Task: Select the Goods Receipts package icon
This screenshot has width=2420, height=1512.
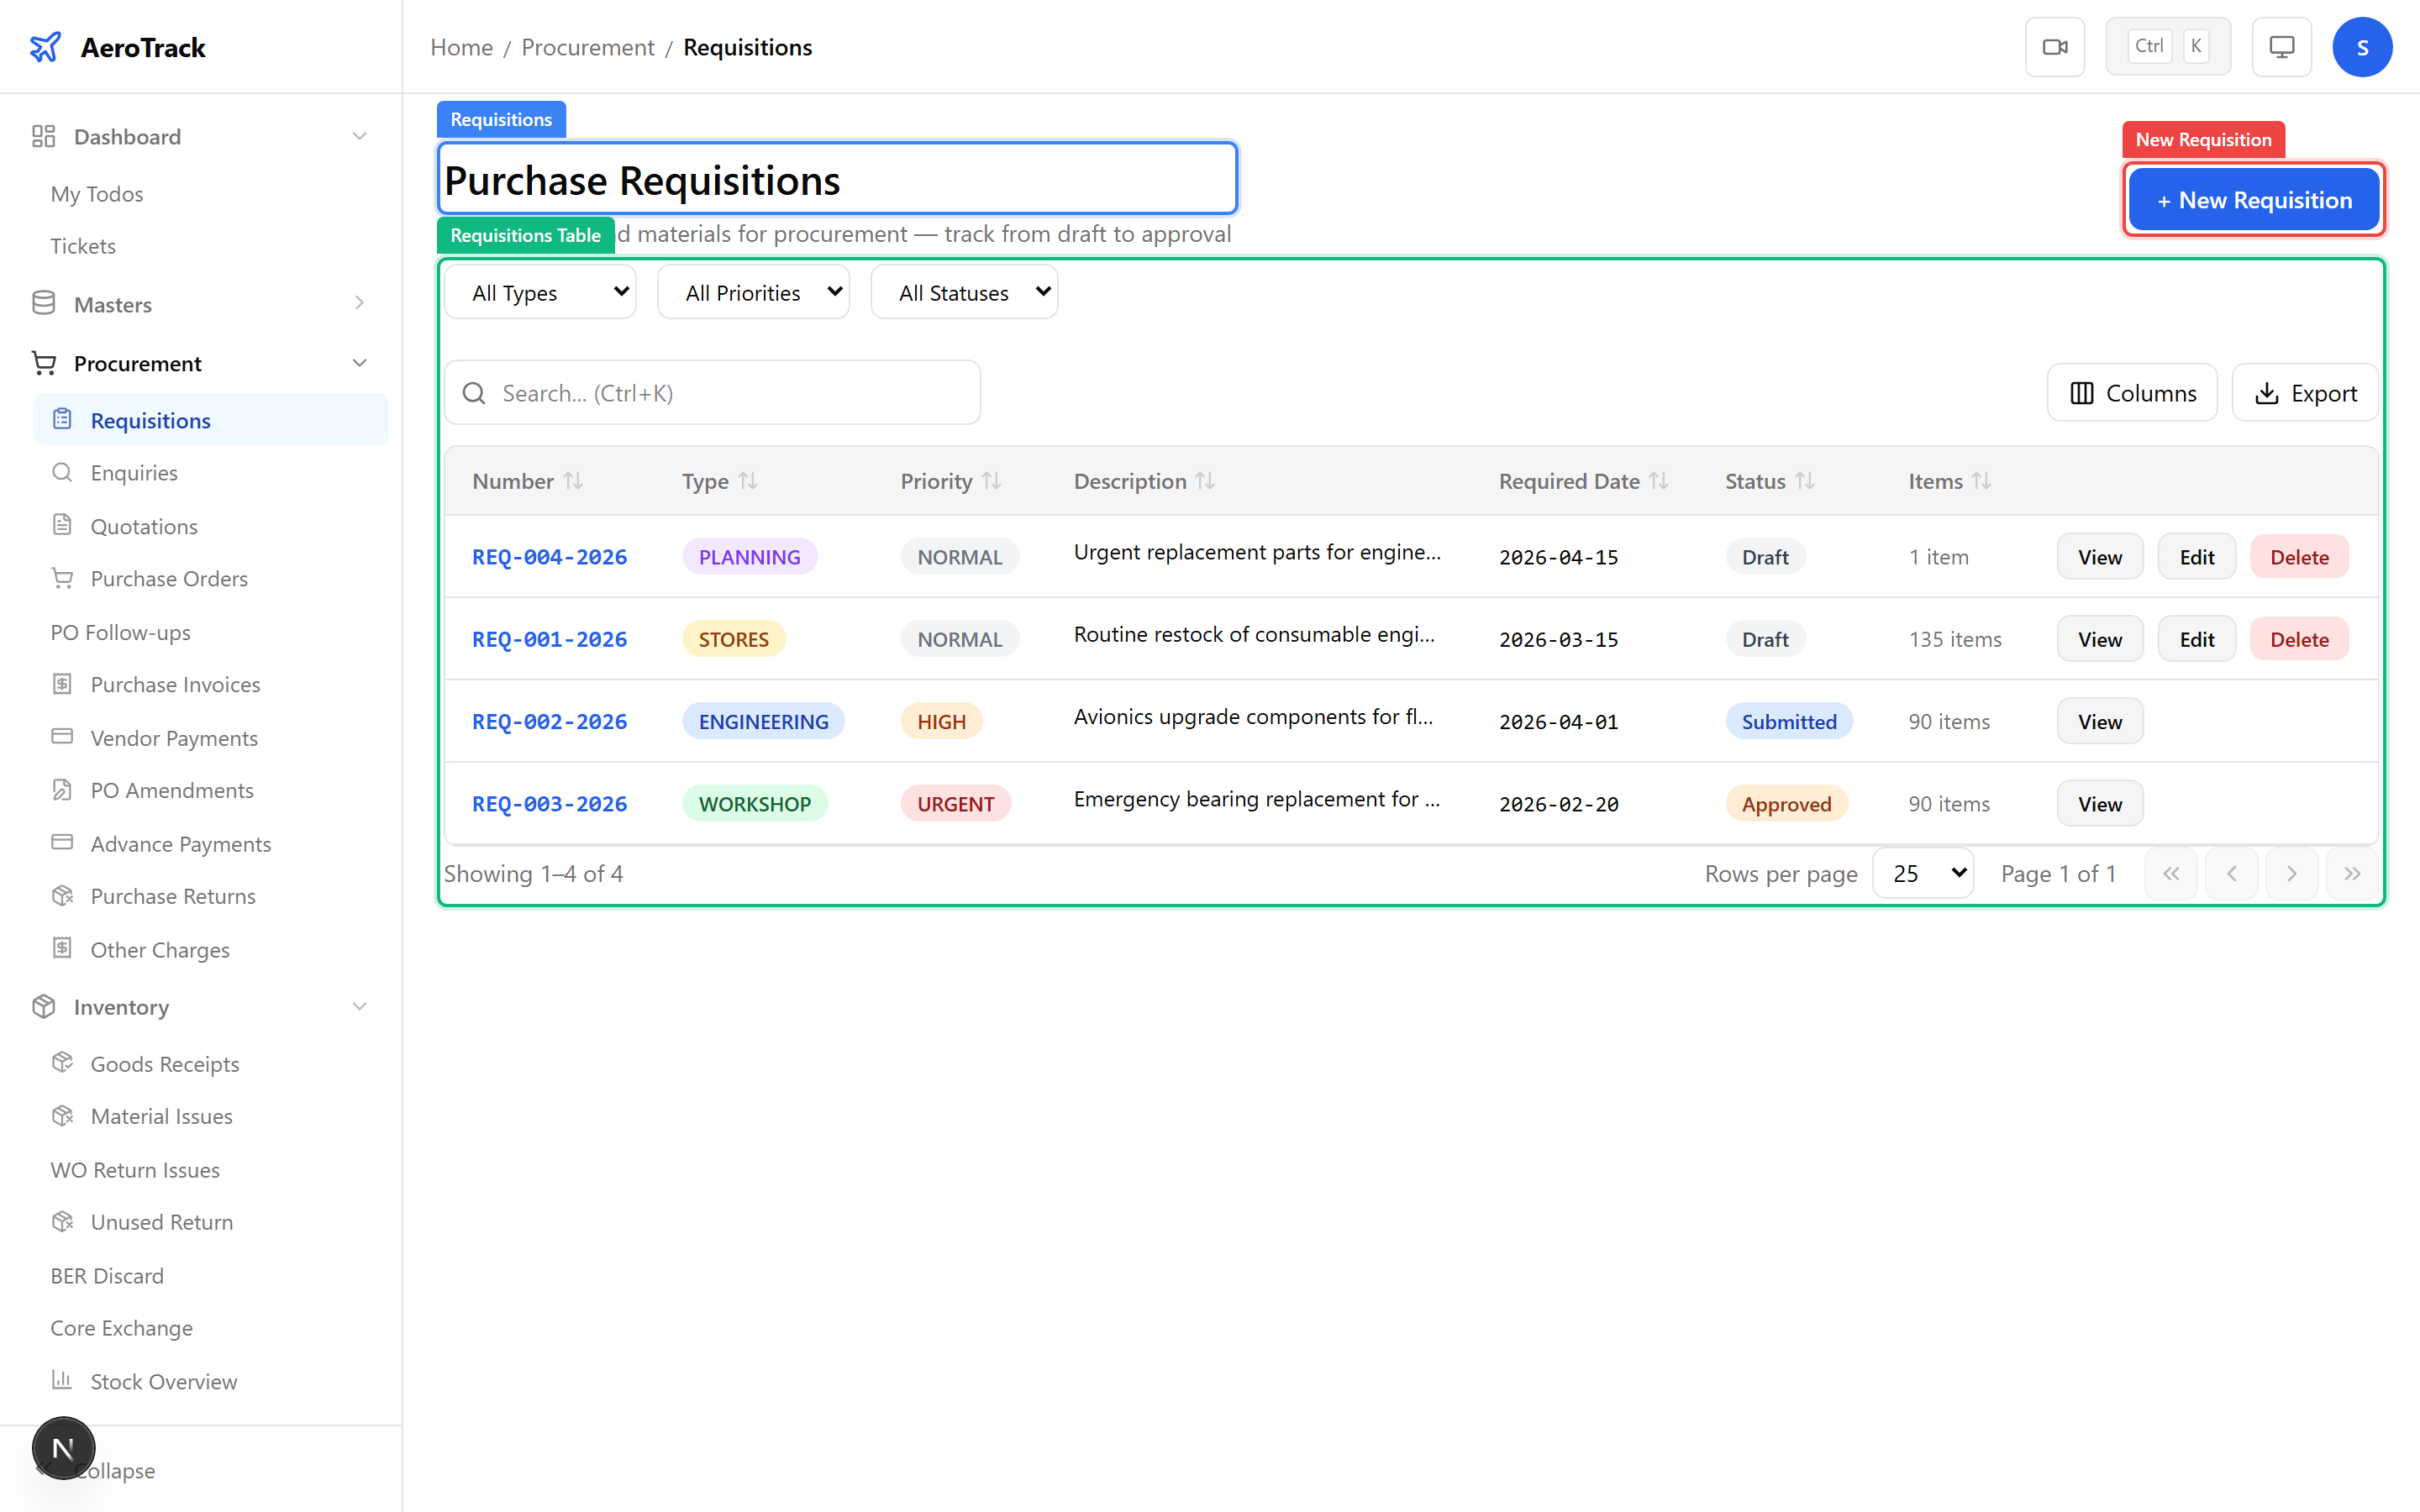Action: coord(62,1063)
